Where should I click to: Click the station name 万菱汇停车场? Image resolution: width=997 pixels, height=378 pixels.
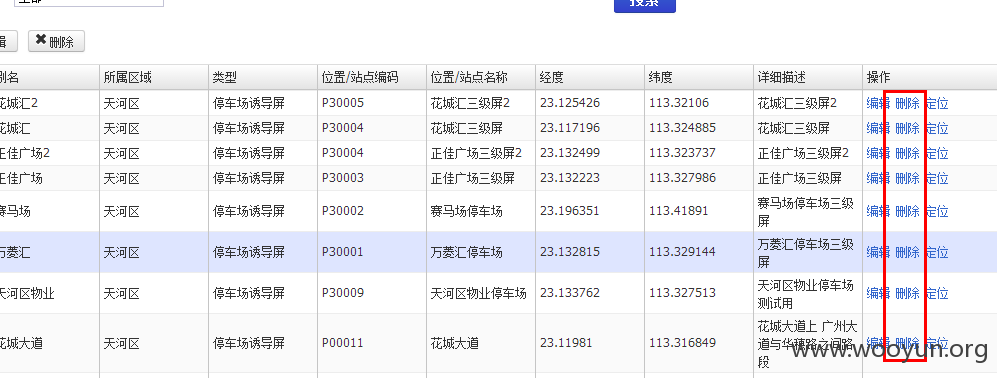467,252
